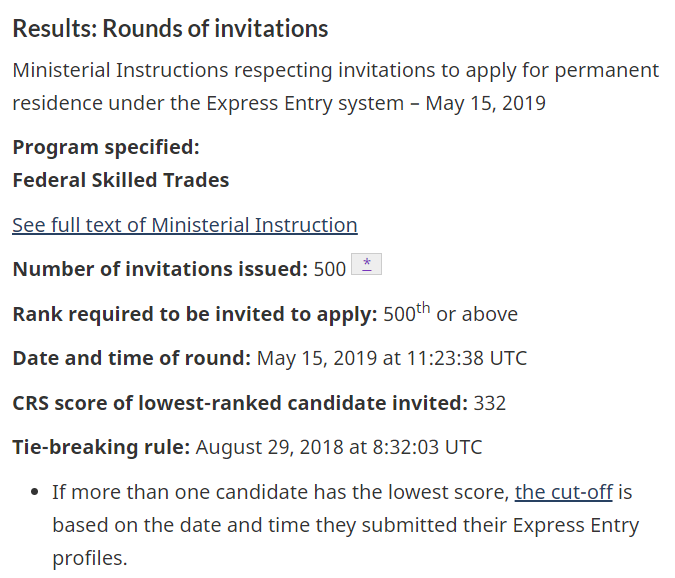675x578 pixels.
Task: Click the 'Express Entry system – May 15, 2019' text
Action: tap(375, 103)
